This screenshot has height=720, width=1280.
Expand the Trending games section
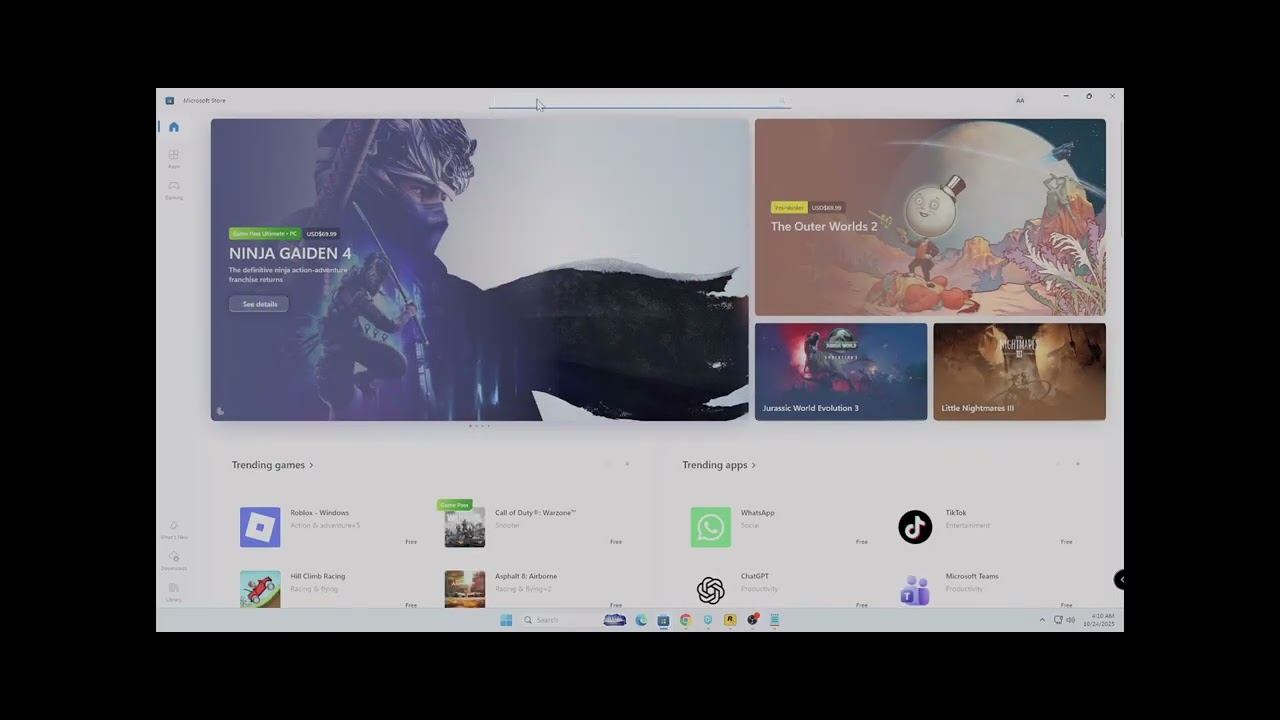(x=272, y=465)
